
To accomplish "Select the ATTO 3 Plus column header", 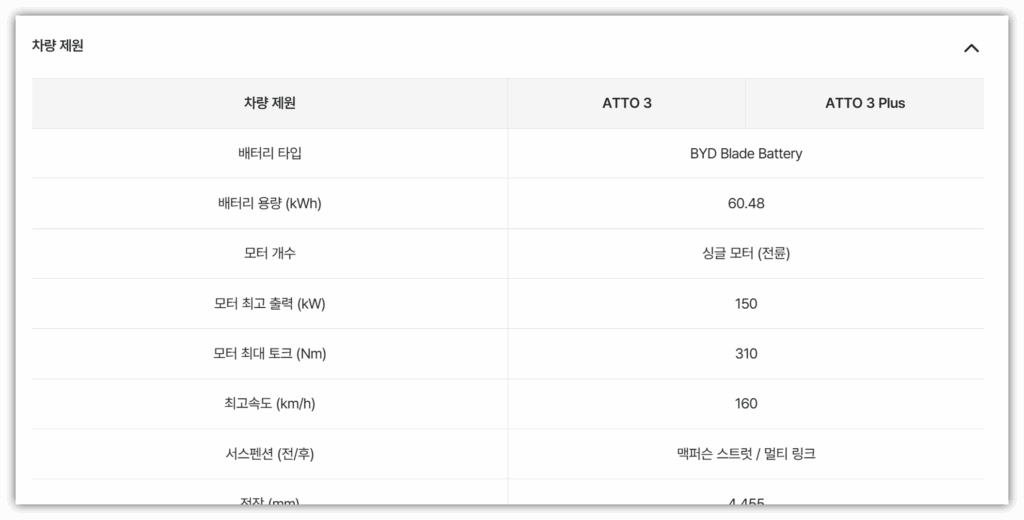I will 865,103.
